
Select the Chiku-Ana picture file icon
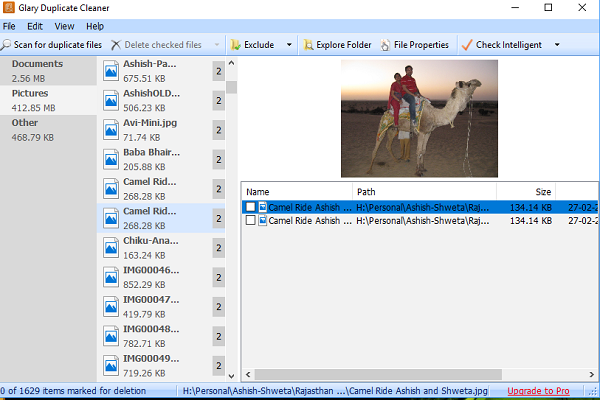(x=111, y=248)
